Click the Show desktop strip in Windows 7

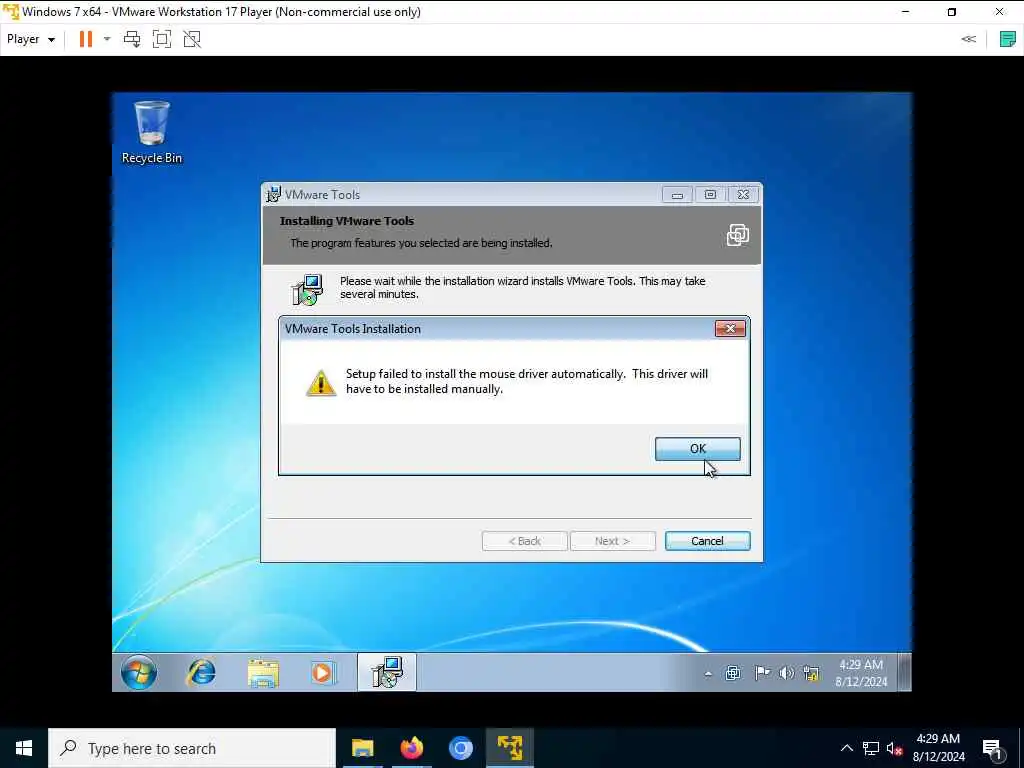904,672
